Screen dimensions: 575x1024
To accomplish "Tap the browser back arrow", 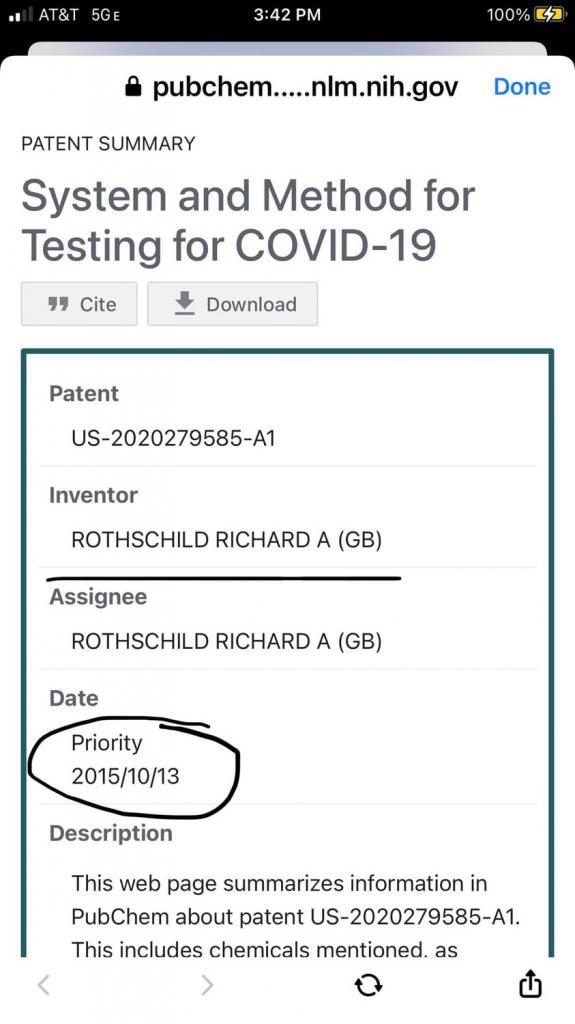I will point(43,984).
